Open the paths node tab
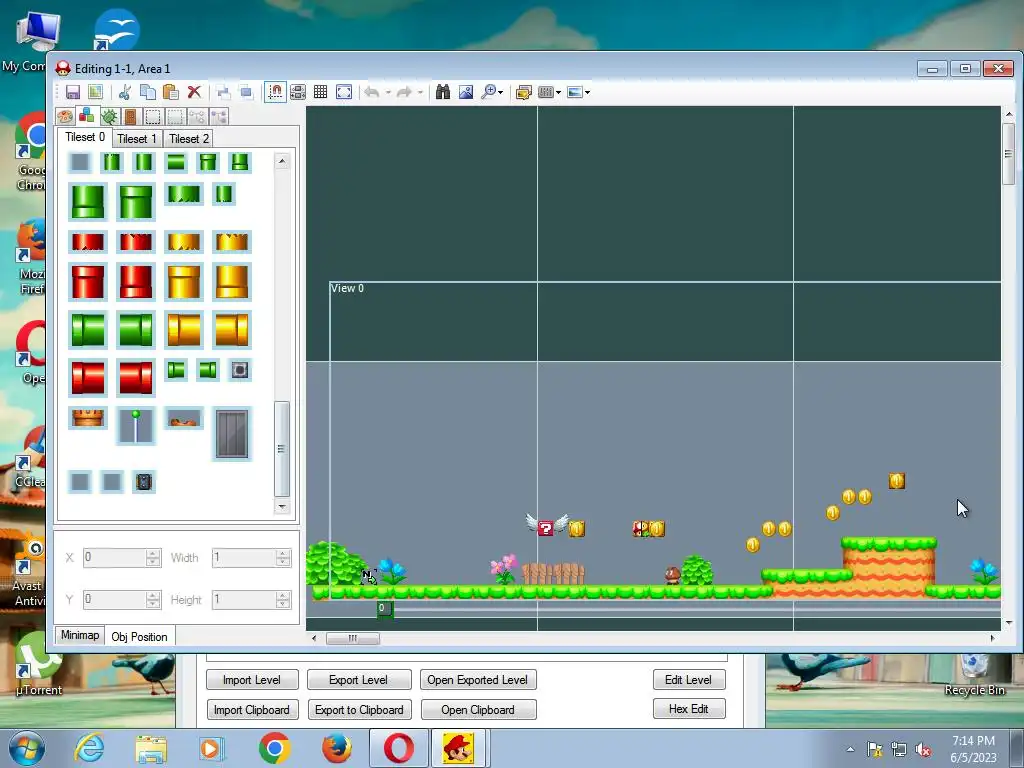The height and width of the screenshot is (768, 1024). (197, 117)
